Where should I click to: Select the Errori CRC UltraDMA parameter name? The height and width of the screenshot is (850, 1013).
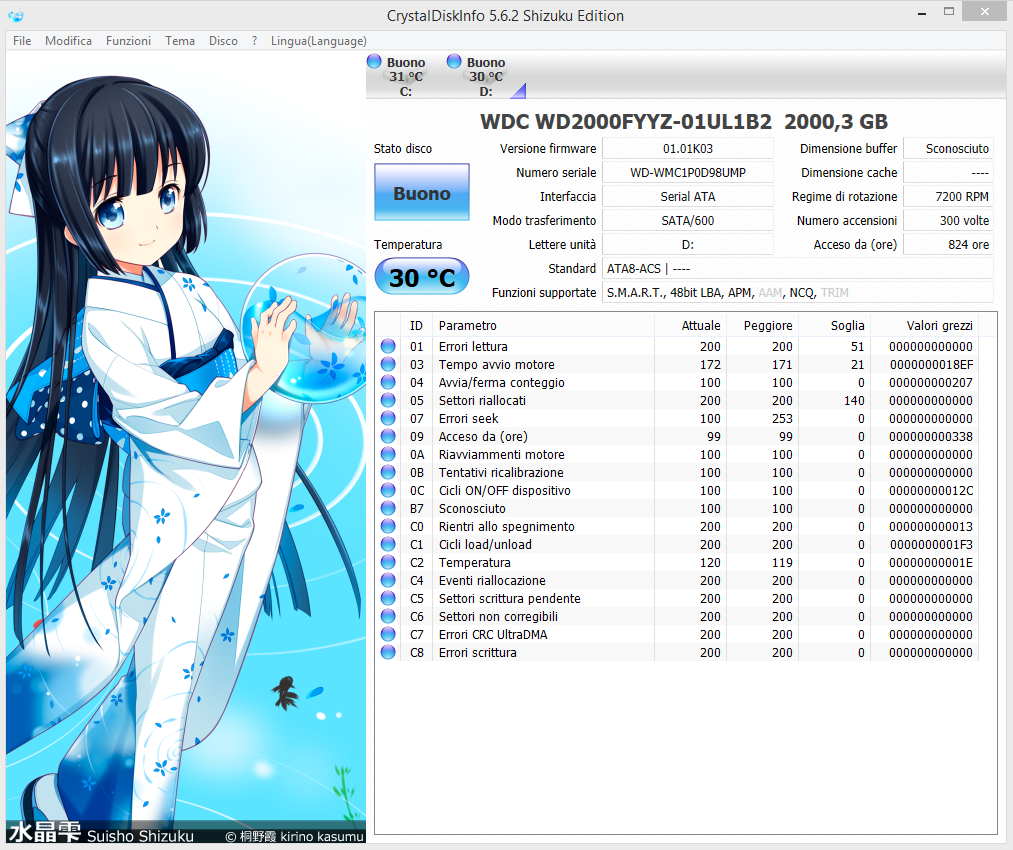493,635
